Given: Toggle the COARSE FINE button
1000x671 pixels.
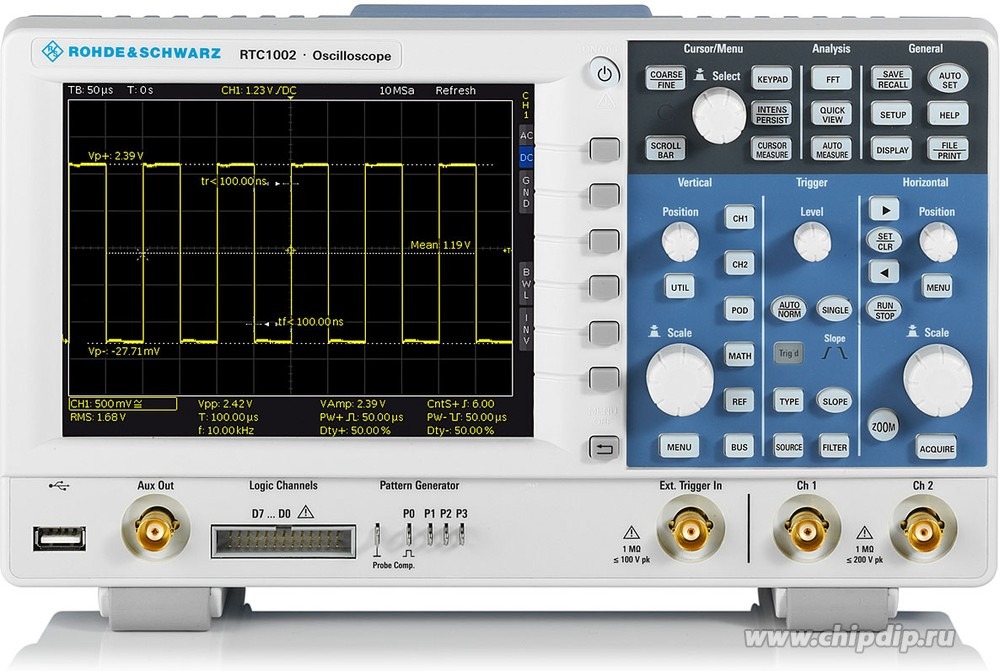Looking at the screenshot, I should point(665,79).
